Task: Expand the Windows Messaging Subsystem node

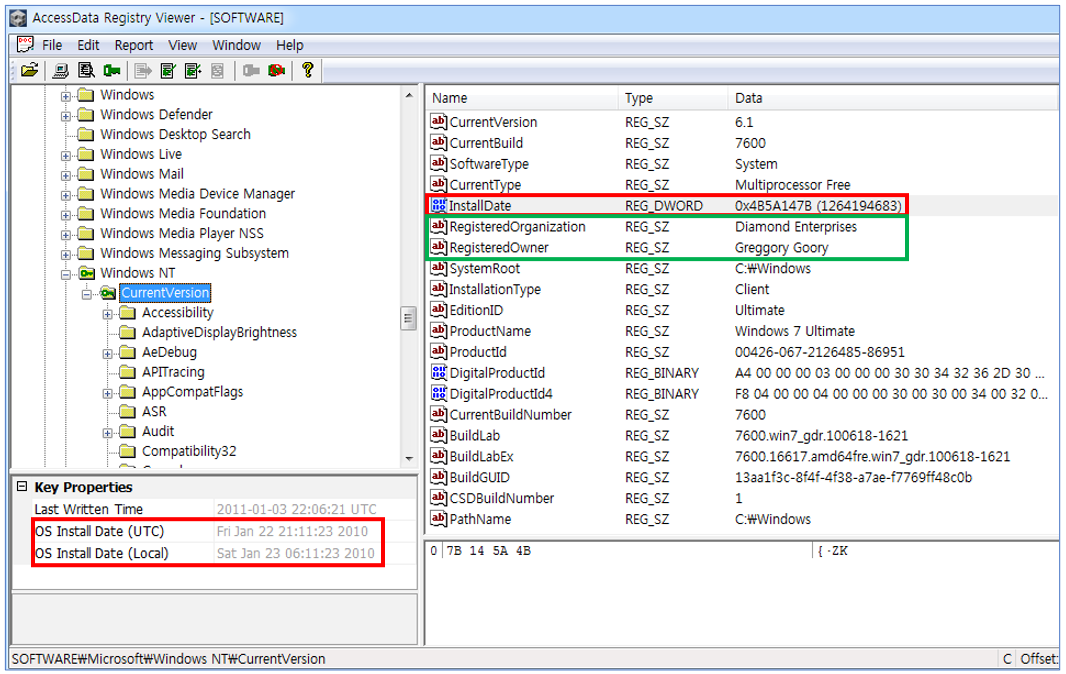Action: coord(66,254)
